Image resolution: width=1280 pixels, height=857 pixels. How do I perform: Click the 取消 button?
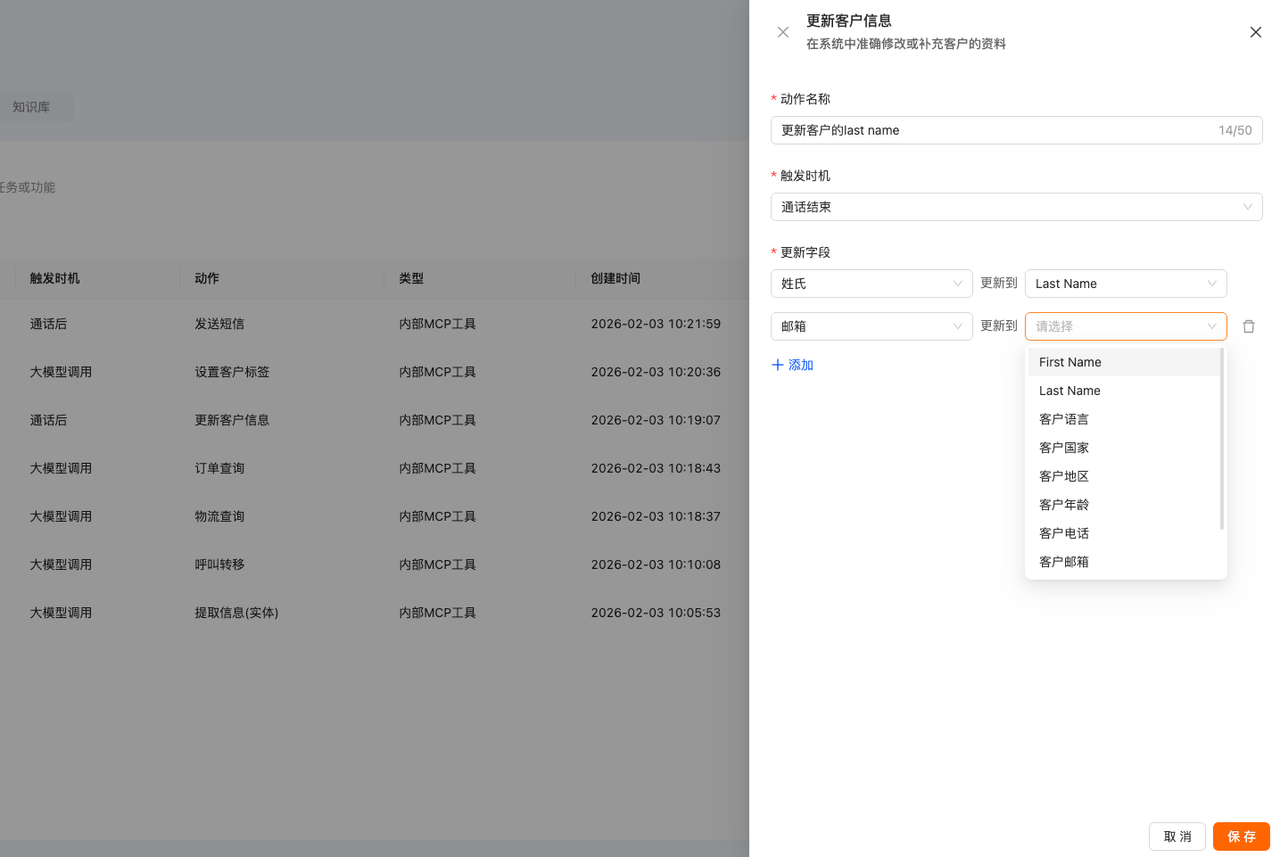1177,836
